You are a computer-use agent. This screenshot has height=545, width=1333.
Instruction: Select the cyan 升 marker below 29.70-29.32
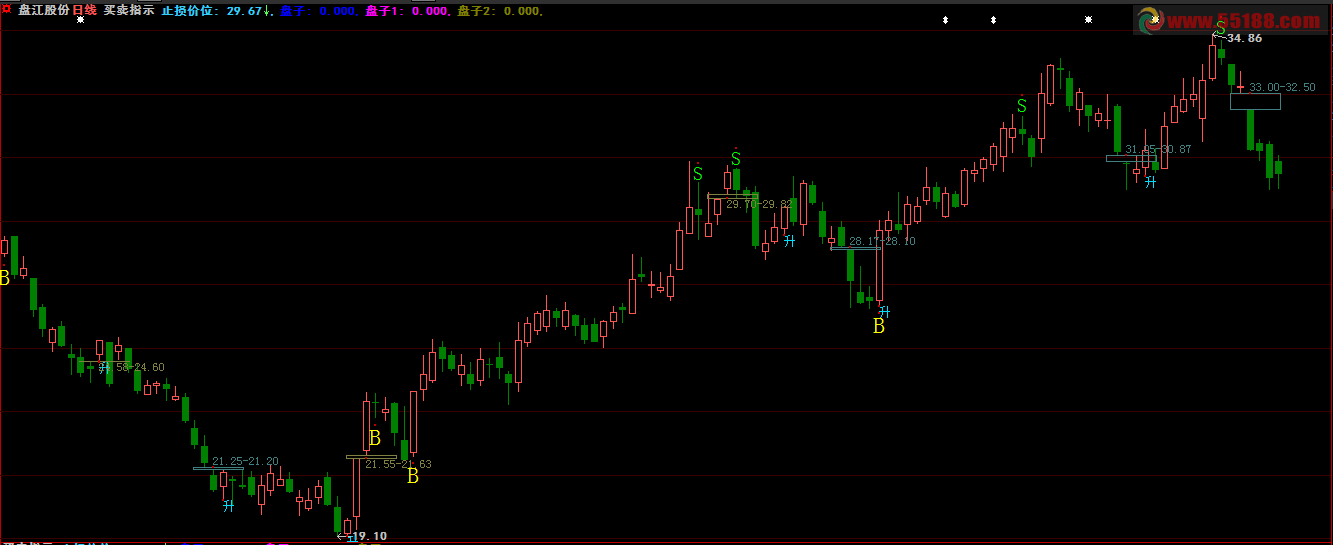(x=789, y=240)
